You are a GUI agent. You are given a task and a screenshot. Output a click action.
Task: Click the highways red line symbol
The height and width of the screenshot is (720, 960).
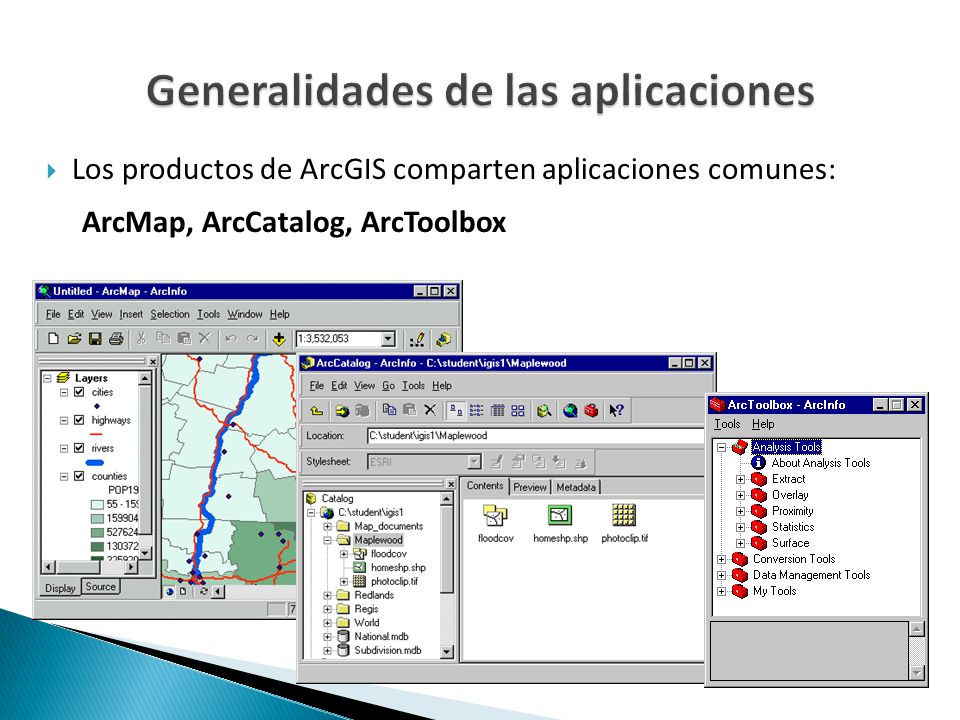pos(97,434)
